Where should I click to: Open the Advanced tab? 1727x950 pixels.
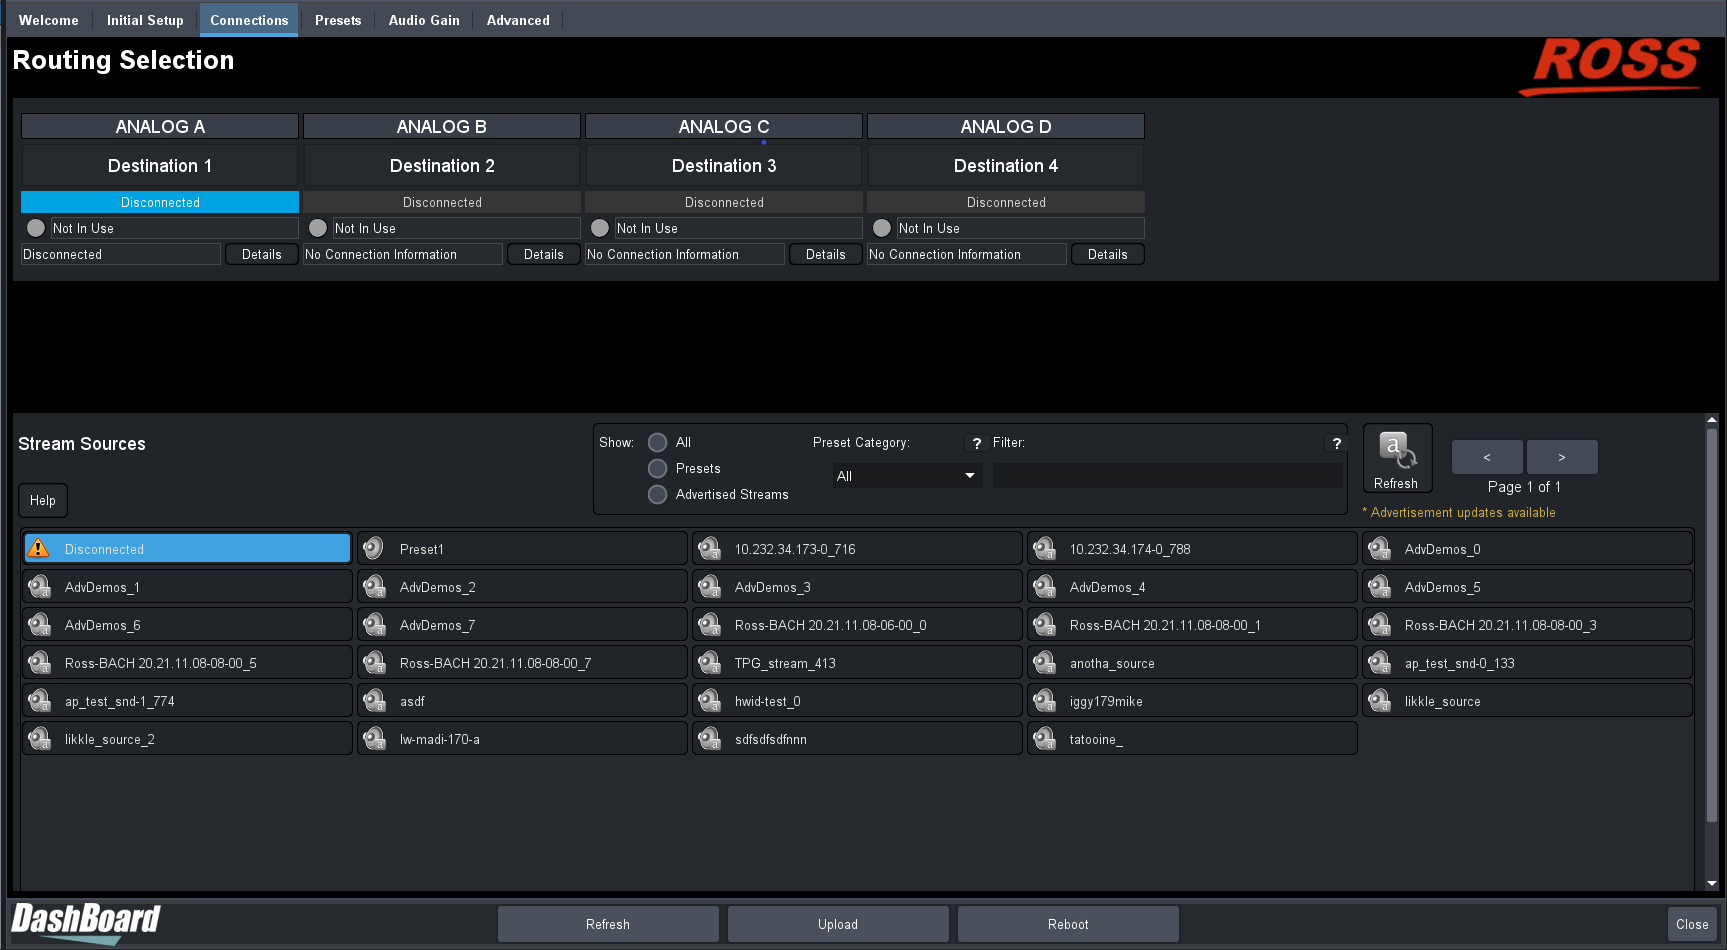pos(518,20)
